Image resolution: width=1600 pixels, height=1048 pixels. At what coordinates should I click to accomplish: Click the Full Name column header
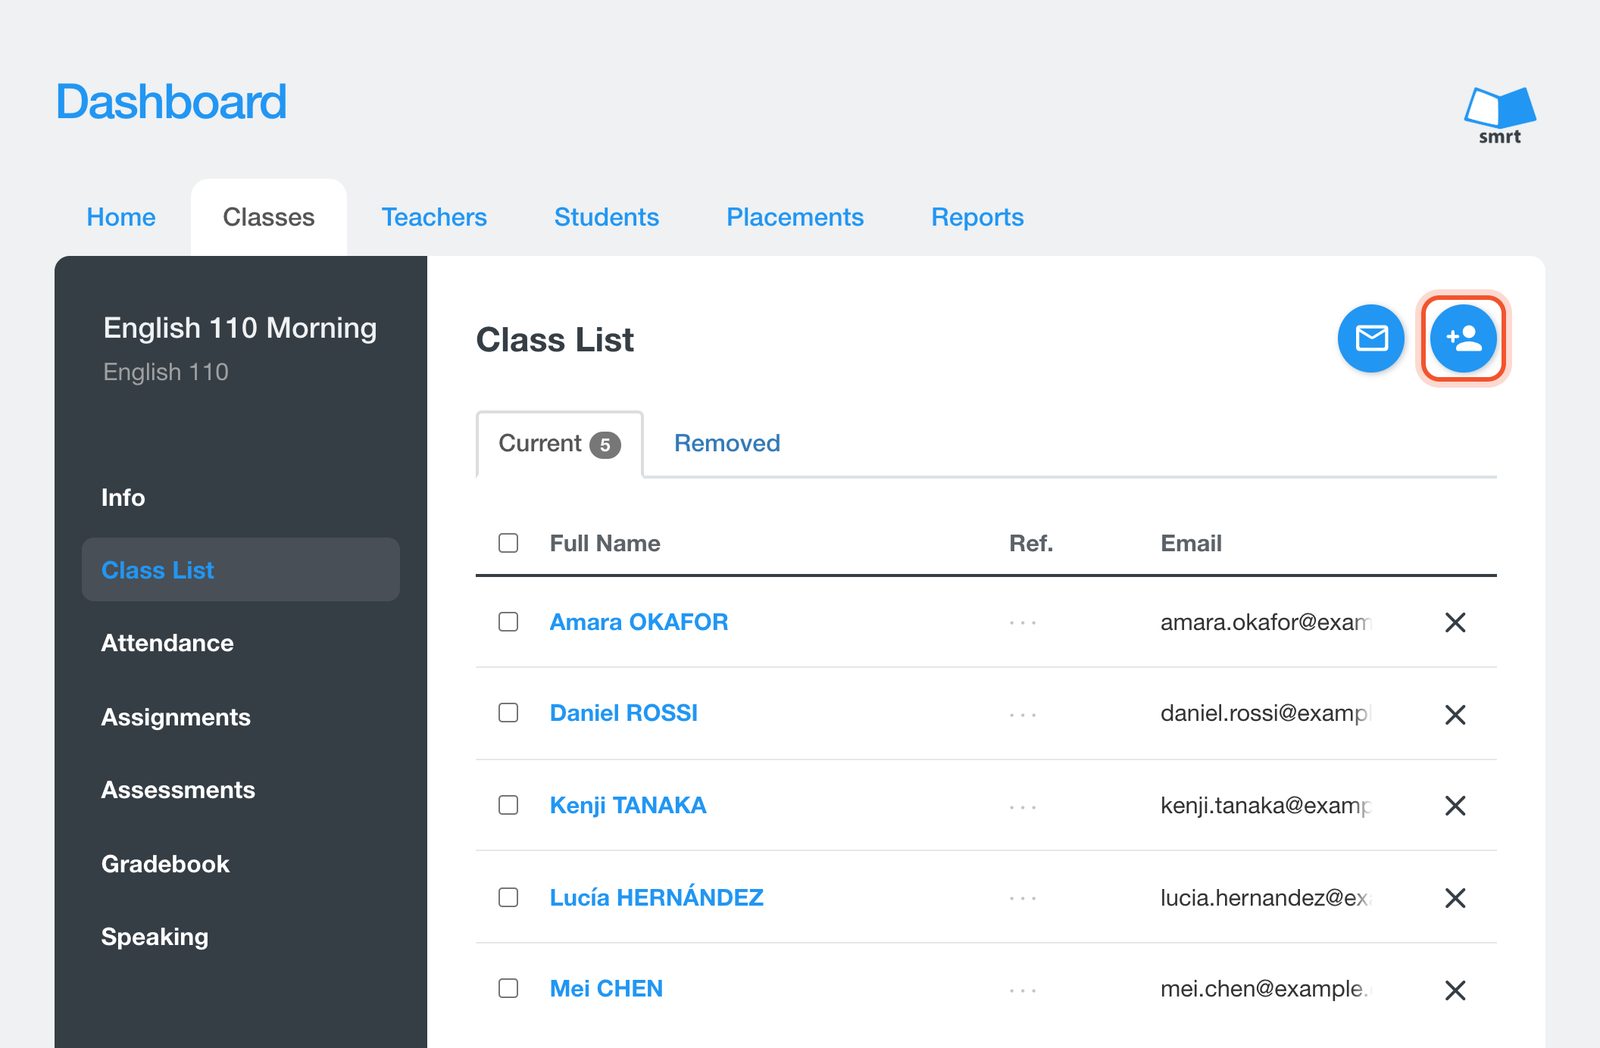[605, 543]
